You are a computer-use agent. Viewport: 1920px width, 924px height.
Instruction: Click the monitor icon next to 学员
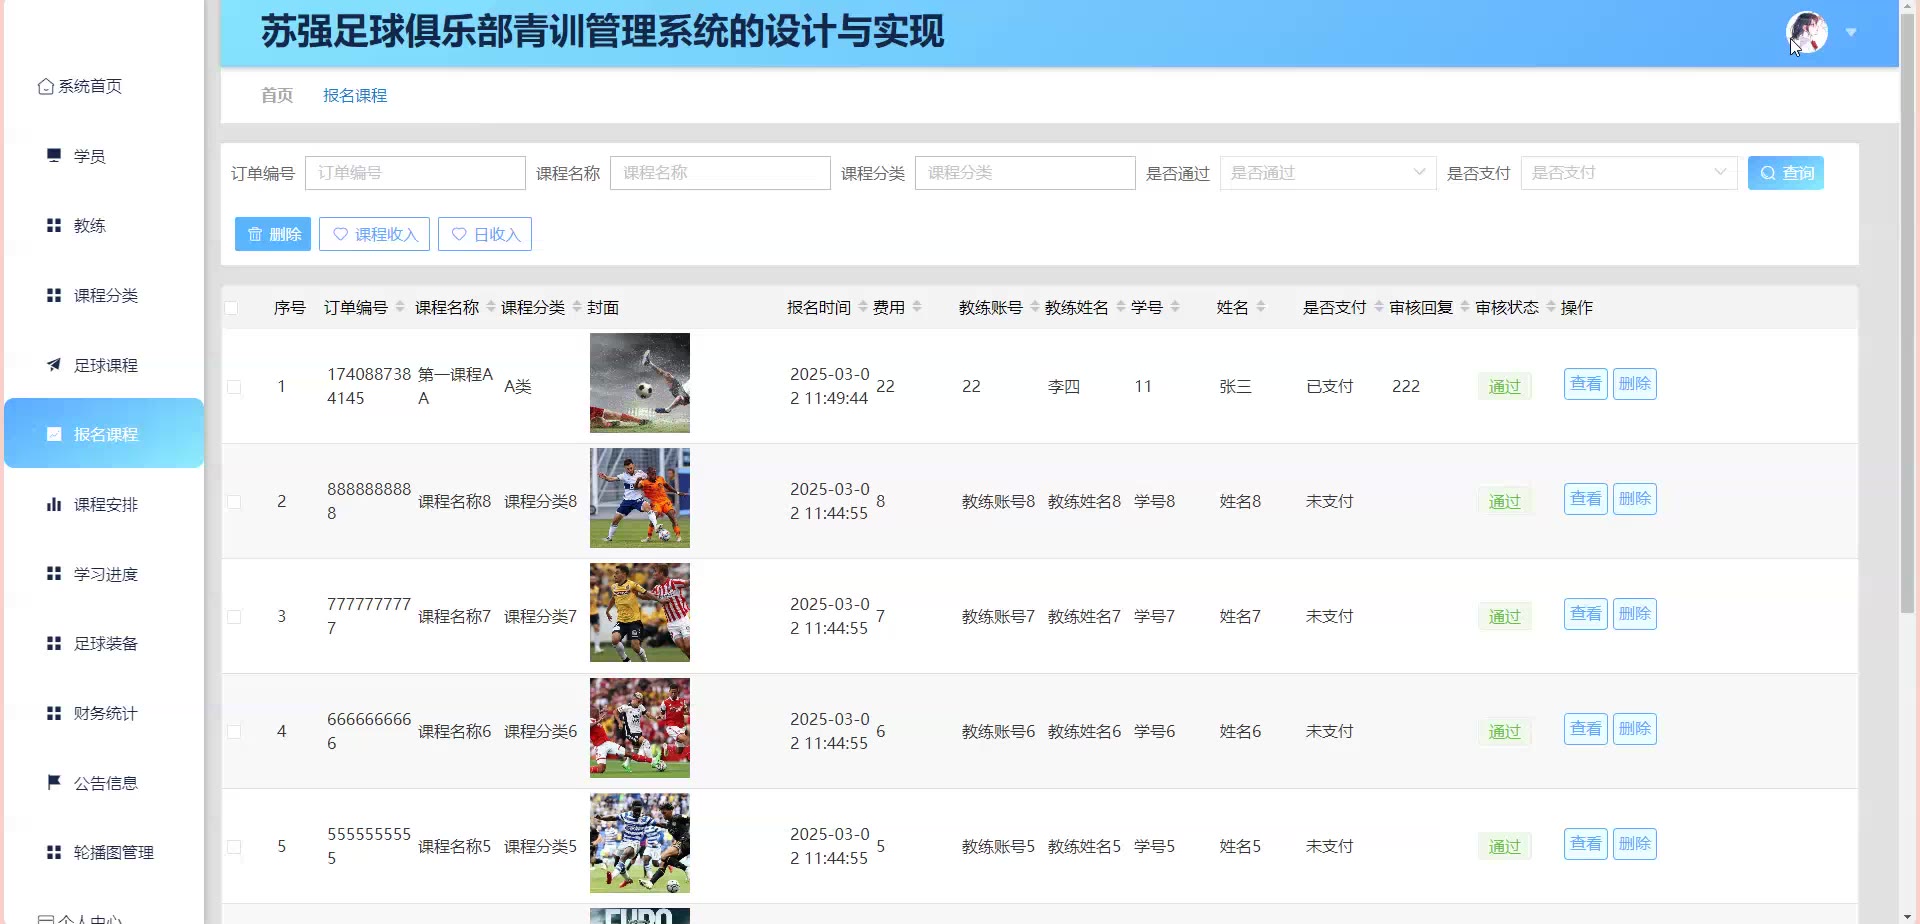pos(54,155)
